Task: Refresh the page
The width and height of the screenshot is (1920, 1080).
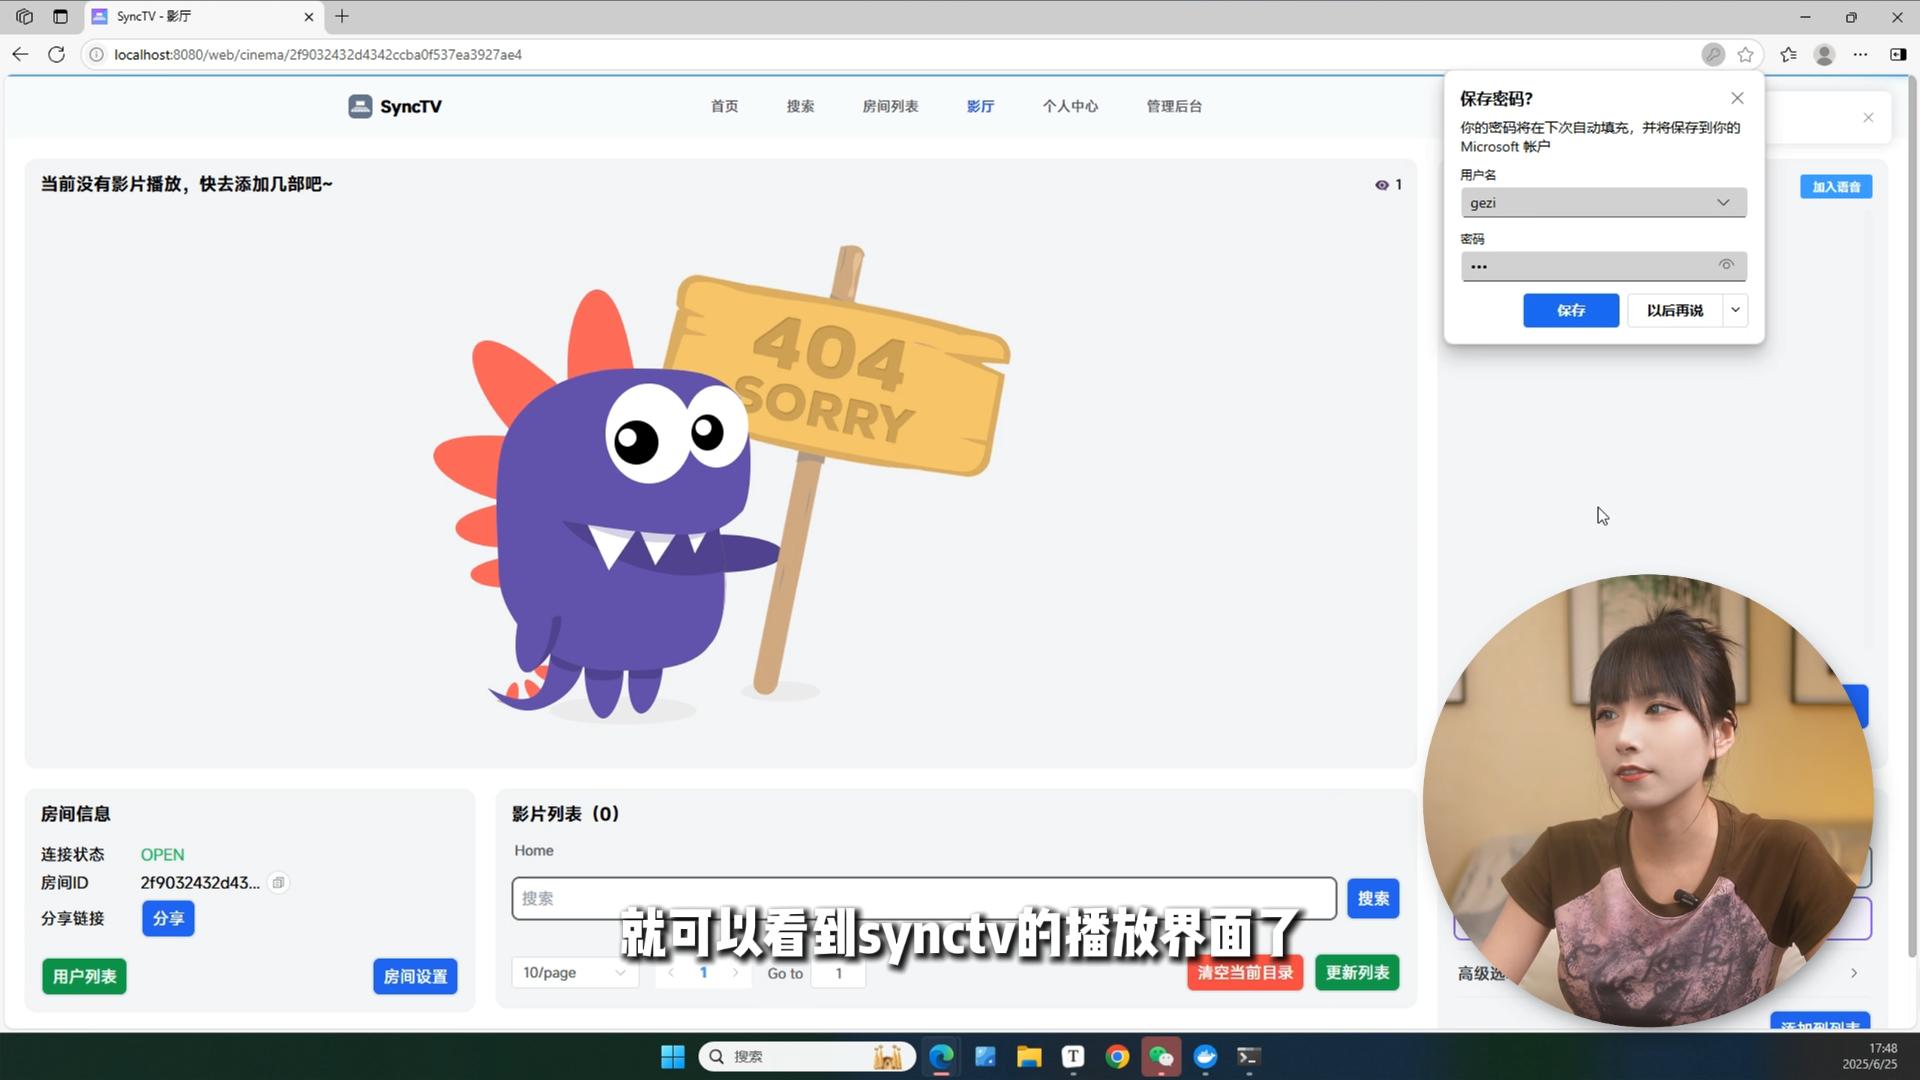Action: pyautogui.click(x=56, y=55)
